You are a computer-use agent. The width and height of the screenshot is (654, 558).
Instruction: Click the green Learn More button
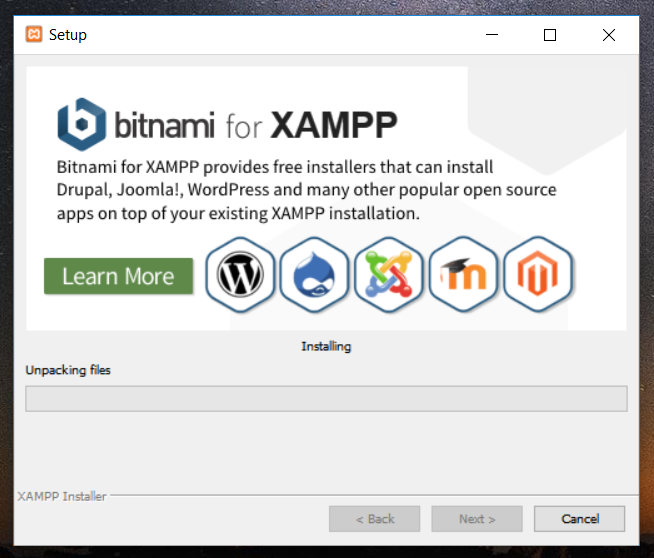118,276
